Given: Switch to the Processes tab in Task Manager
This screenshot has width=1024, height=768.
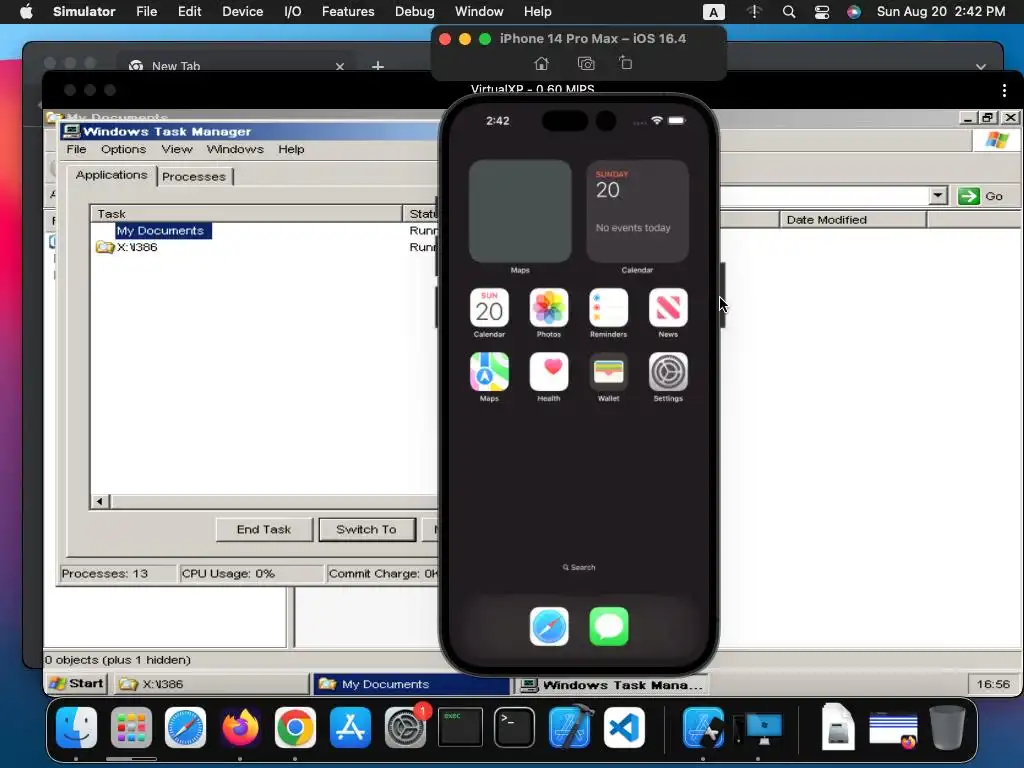Looking at the screenshot, I should click(x=194, y=176).
